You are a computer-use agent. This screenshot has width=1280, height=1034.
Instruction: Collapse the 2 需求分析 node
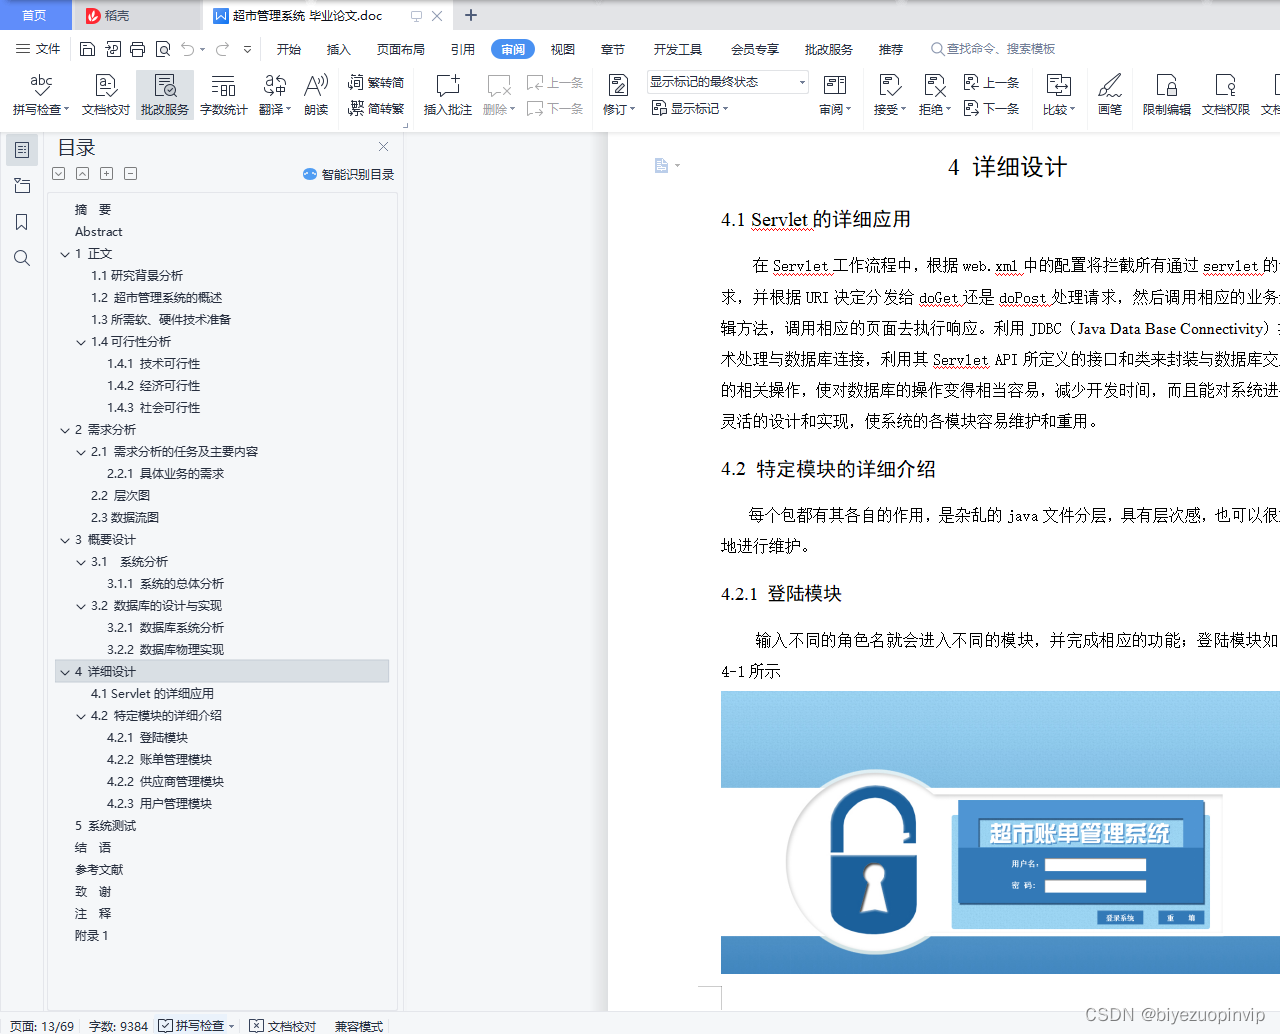[65, 430]
